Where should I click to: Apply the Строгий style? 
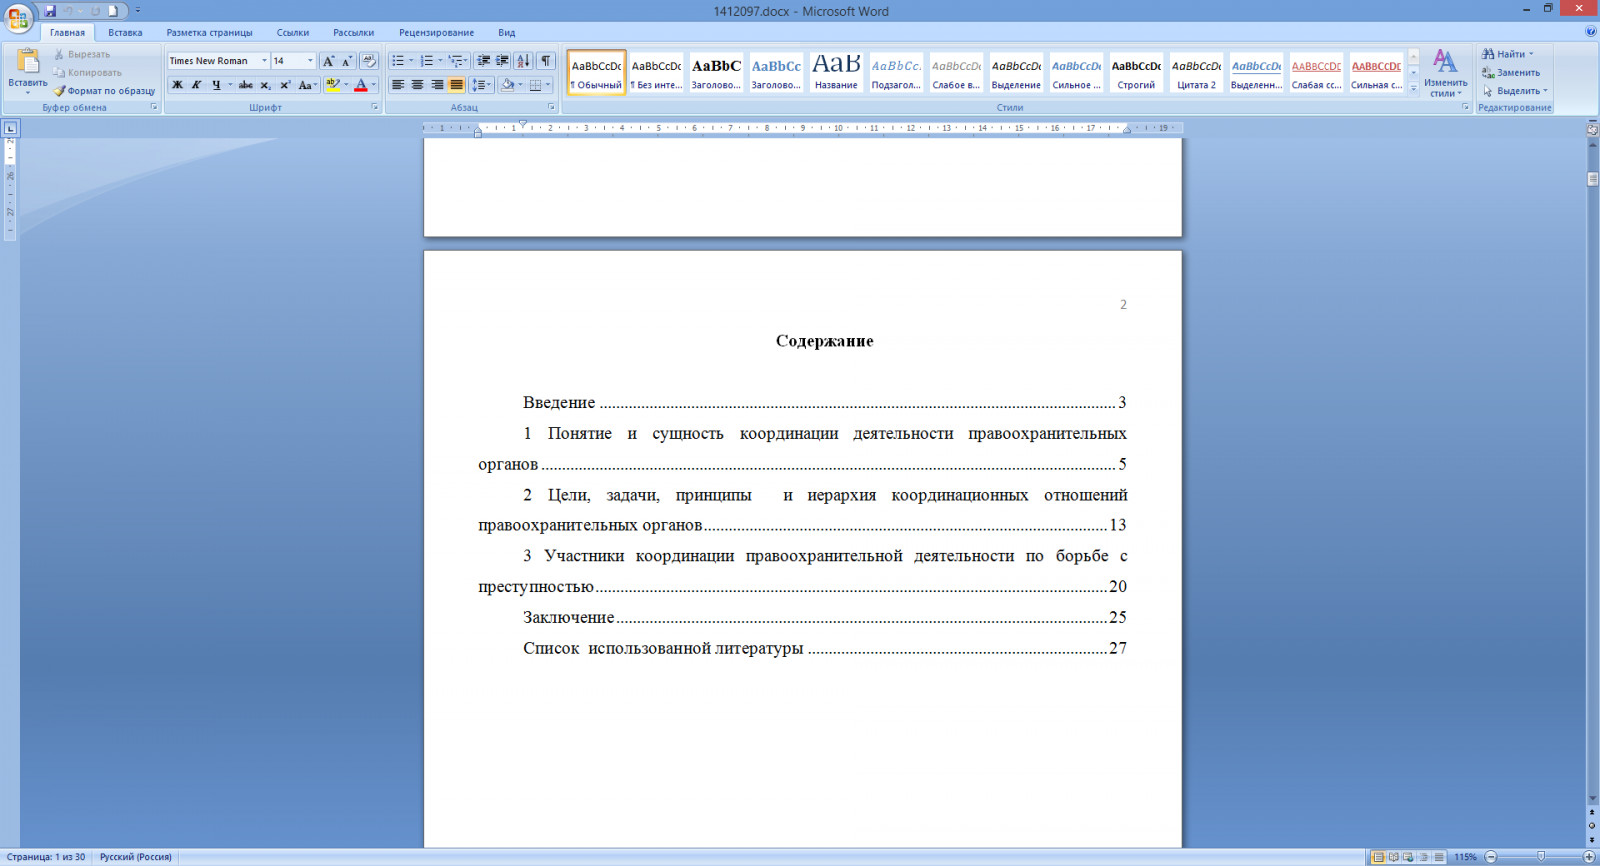[1136, 73]
